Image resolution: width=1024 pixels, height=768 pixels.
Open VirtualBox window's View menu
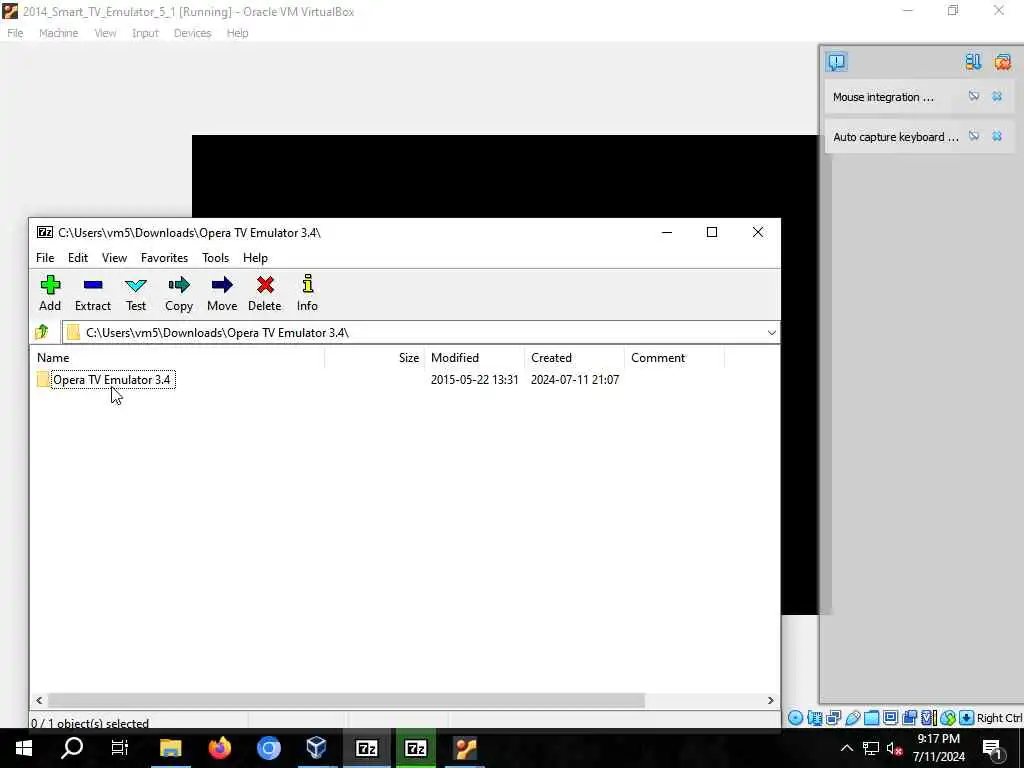click(x=105, y=33)
